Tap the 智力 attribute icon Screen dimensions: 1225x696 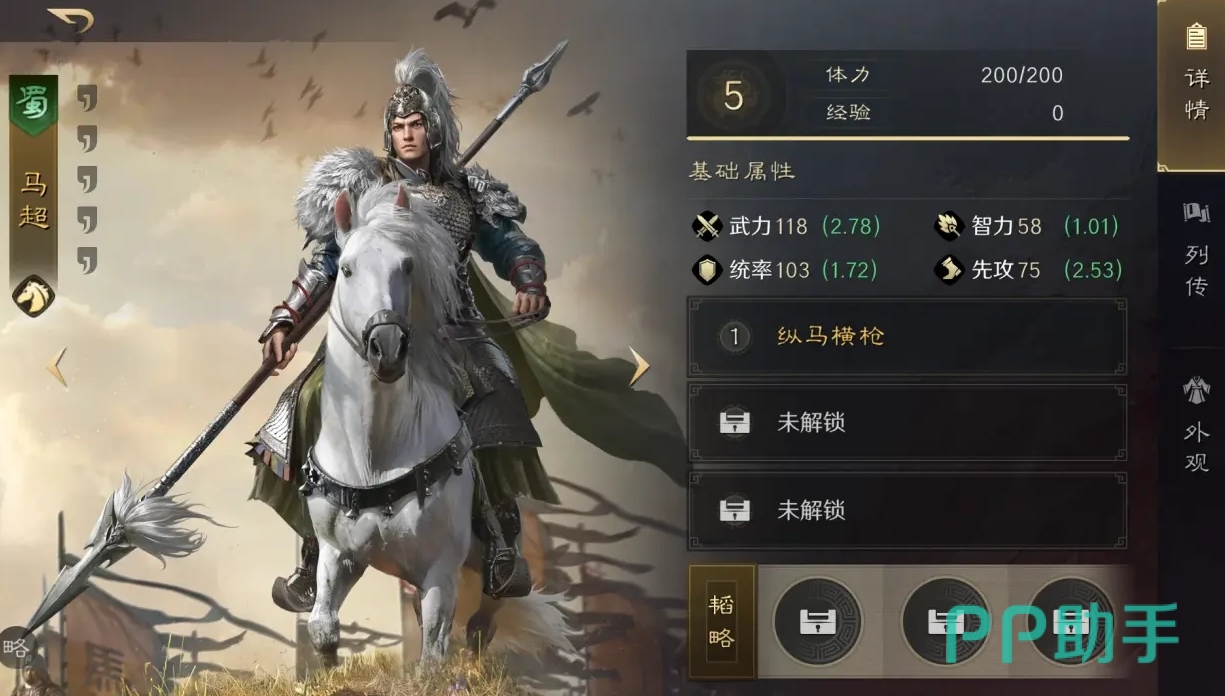pos(949,226)
